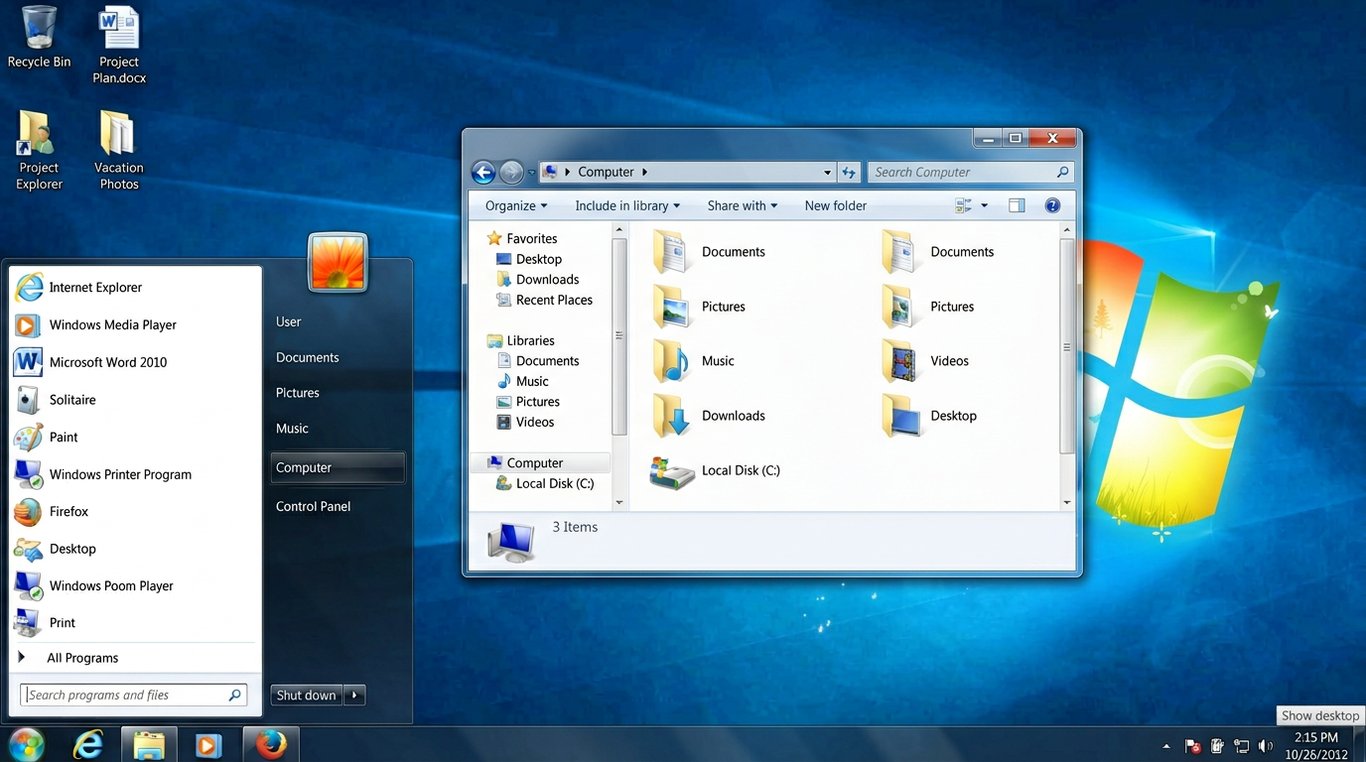This screenshot has height=762, width=1366.
Task: Expand All Programs in the Start menu
Action: (82, 657)
